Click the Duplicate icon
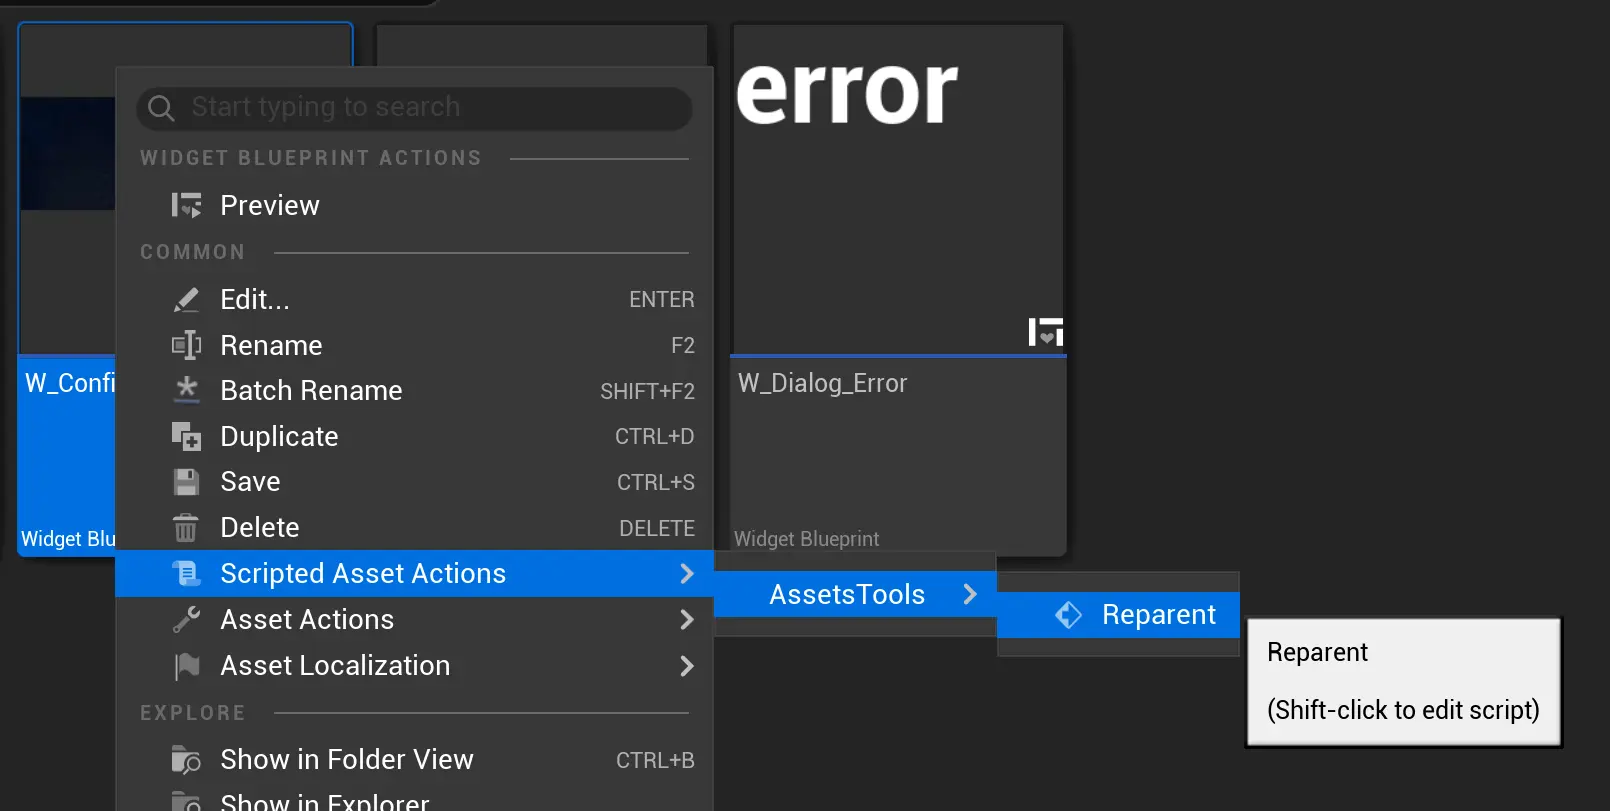 point(186,436)
